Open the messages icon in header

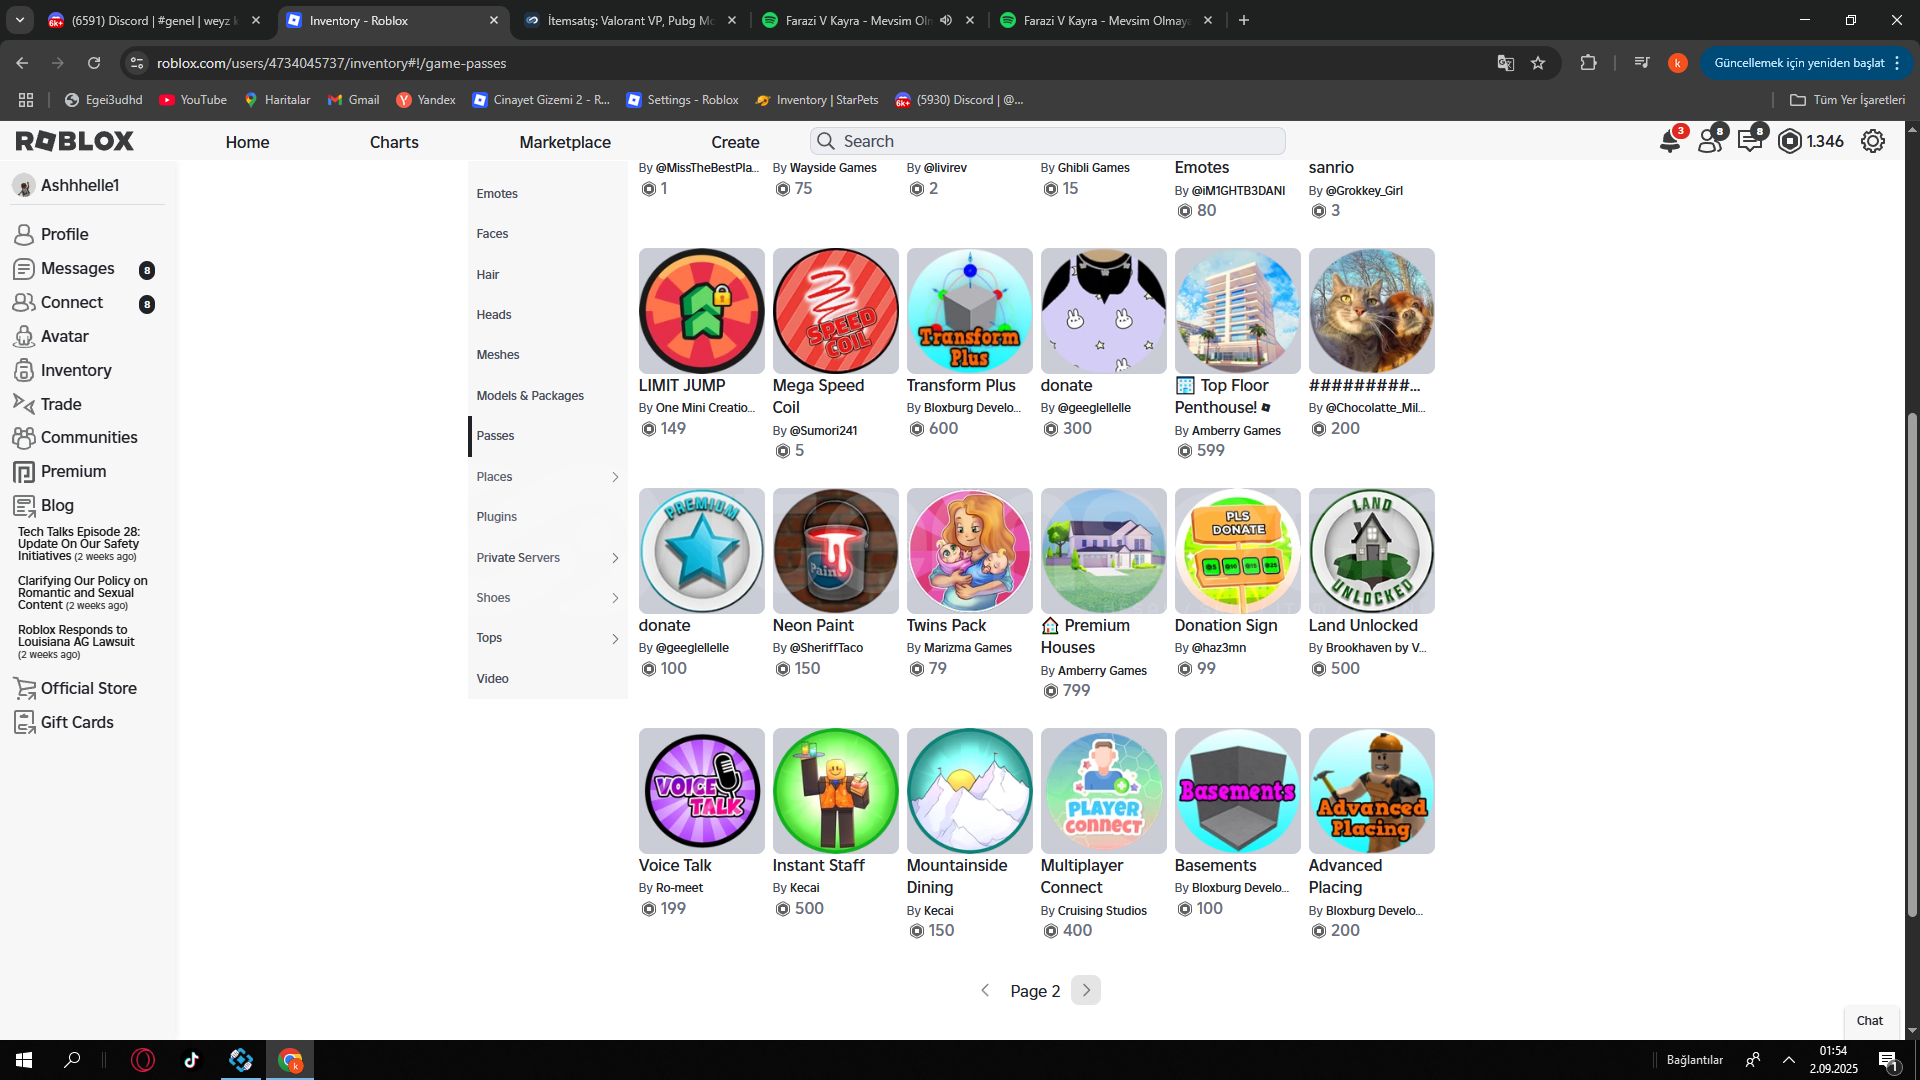(1750, 141)
